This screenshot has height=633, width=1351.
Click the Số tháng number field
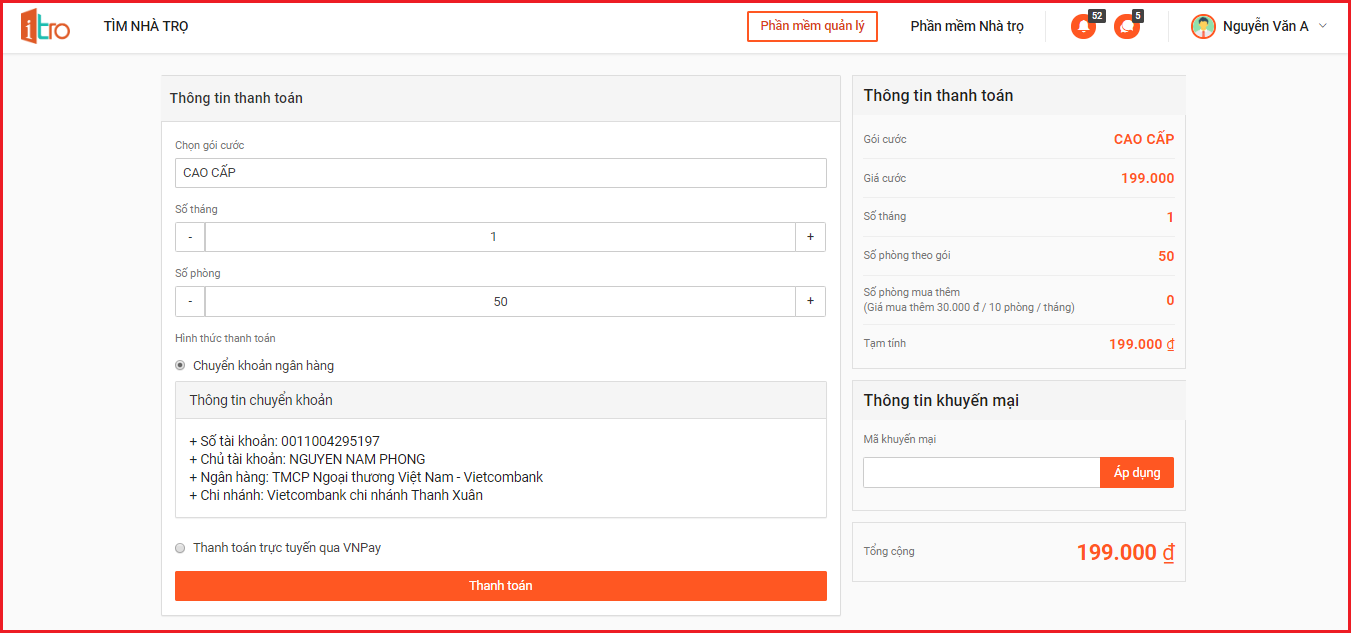[x=500, y=237]
